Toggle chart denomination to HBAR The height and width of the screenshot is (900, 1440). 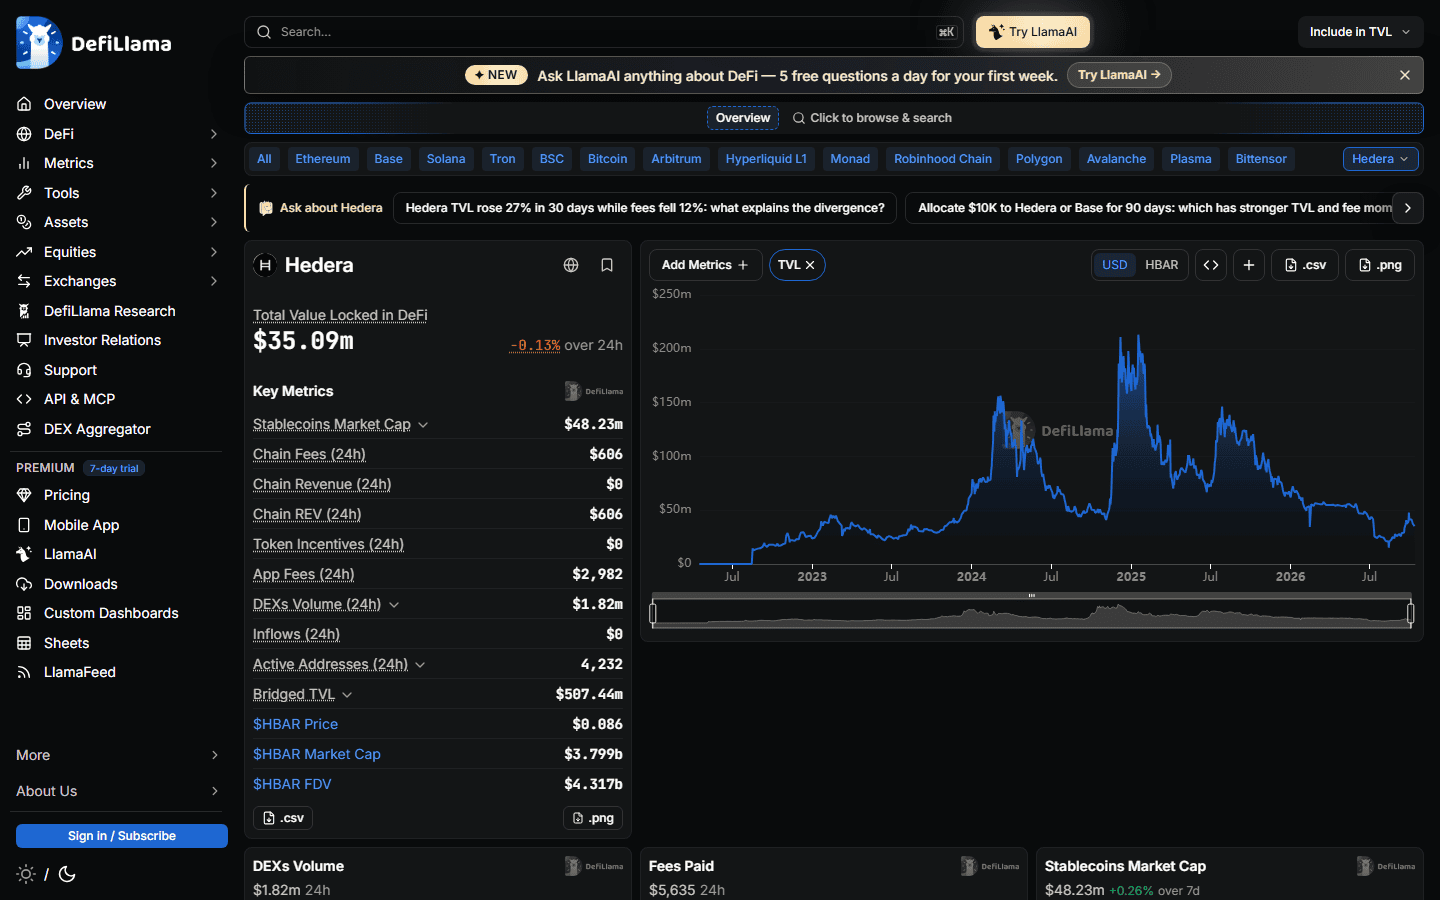tap(1161, 265)
